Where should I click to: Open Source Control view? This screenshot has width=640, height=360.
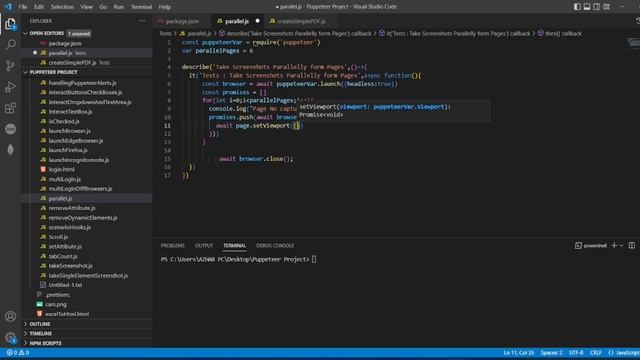point(11,65)
